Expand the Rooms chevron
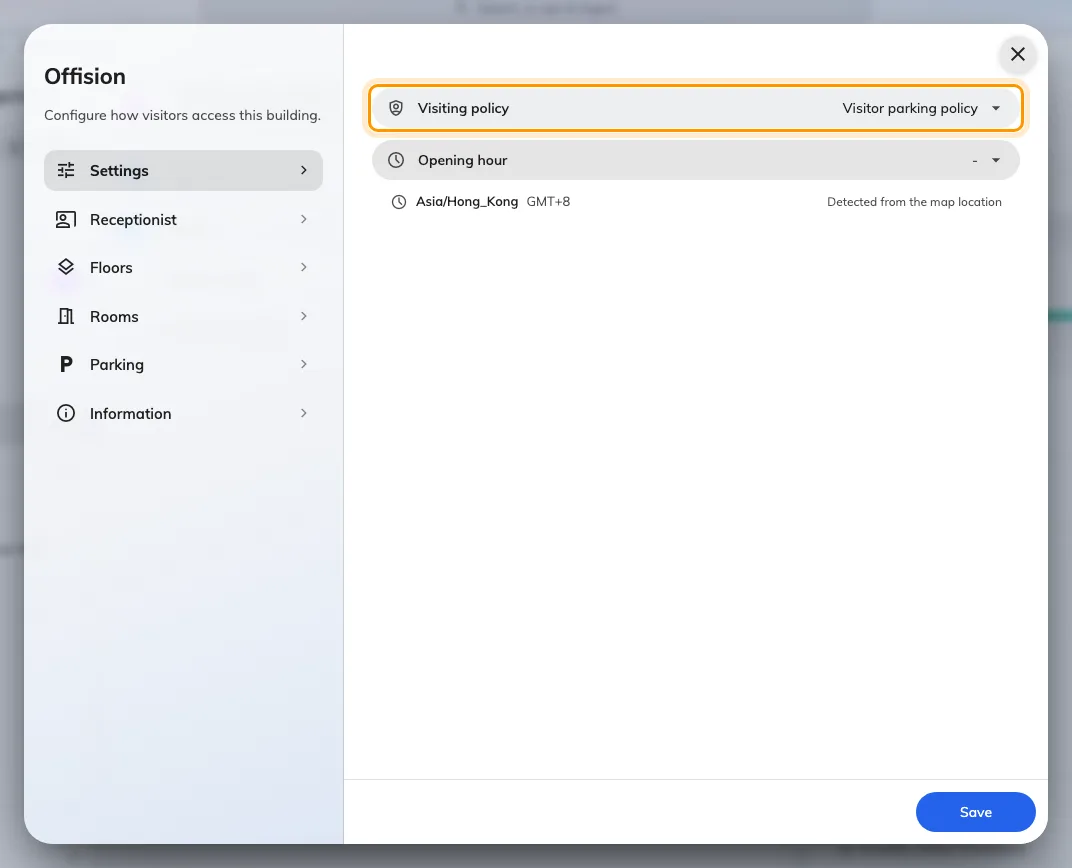The height and width of the screenshot is (868, 1072). (304, 316)
